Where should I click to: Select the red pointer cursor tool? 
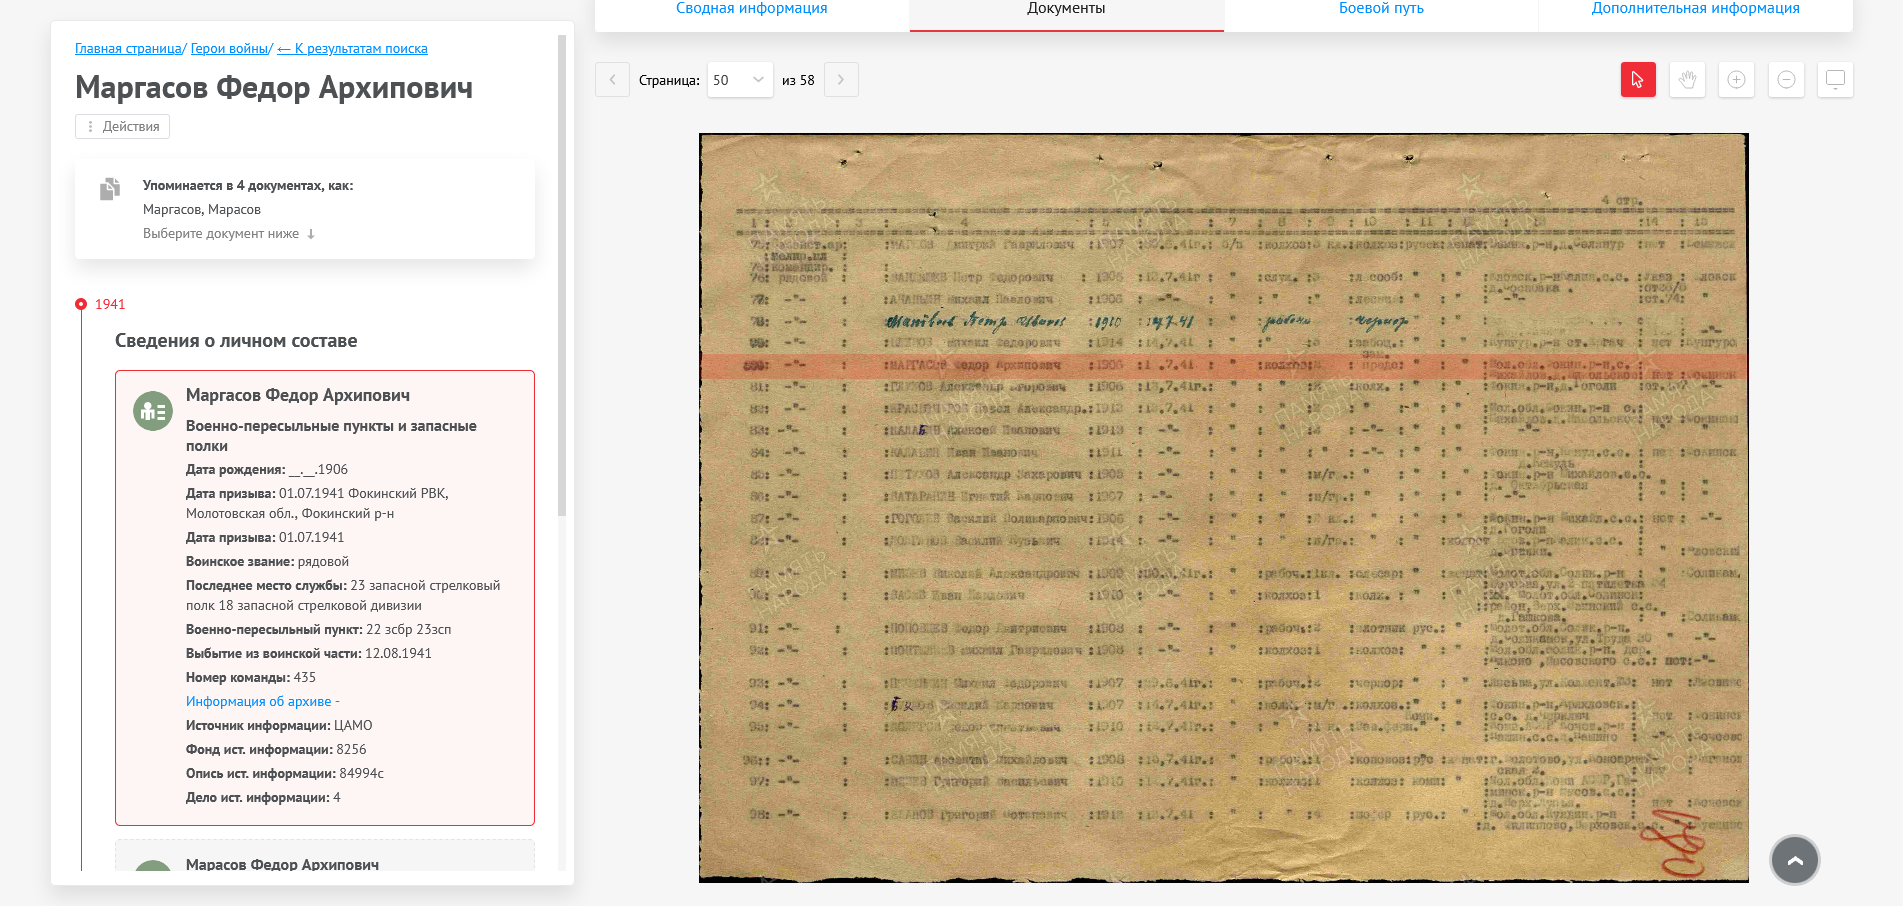(x=1637, y=80)
